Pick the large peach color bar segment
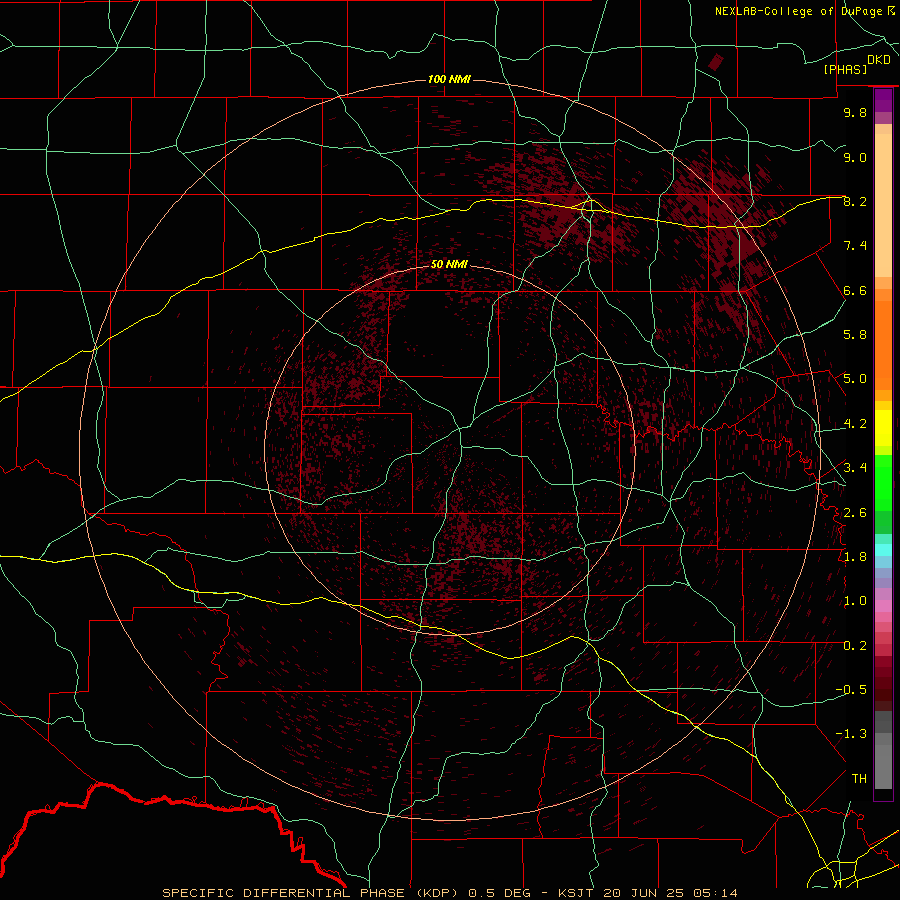 [x=883, y=205]
